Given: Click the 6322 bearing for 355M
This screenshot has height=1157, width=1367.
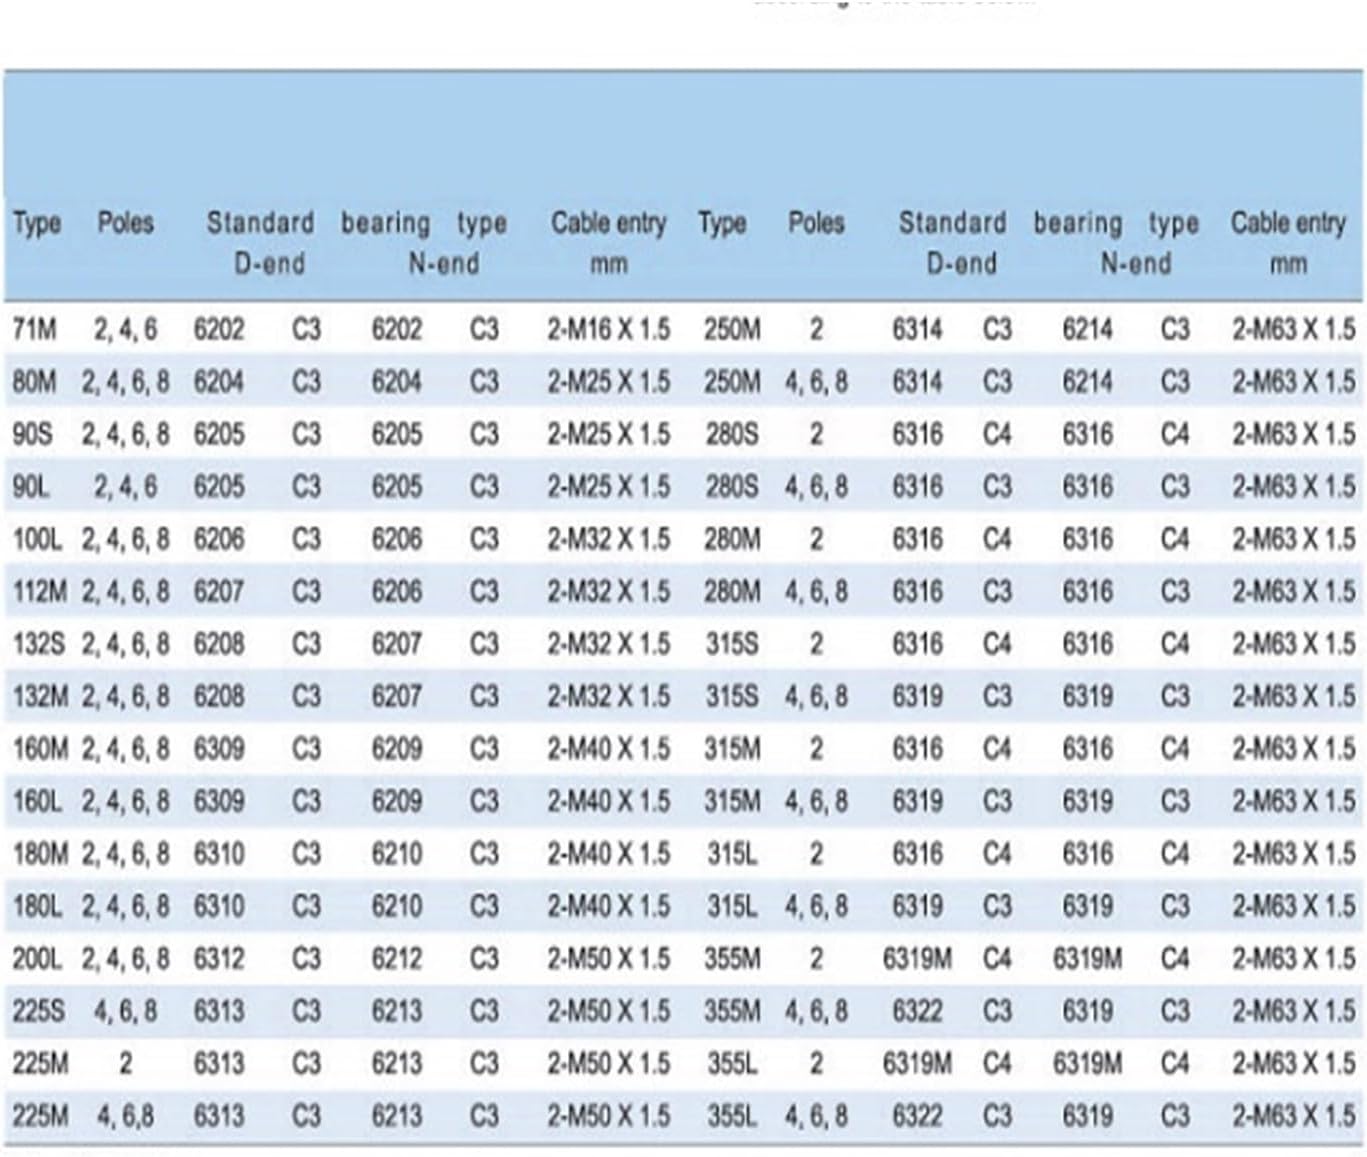Looking at the screenshot, I should coord(917,1011).
